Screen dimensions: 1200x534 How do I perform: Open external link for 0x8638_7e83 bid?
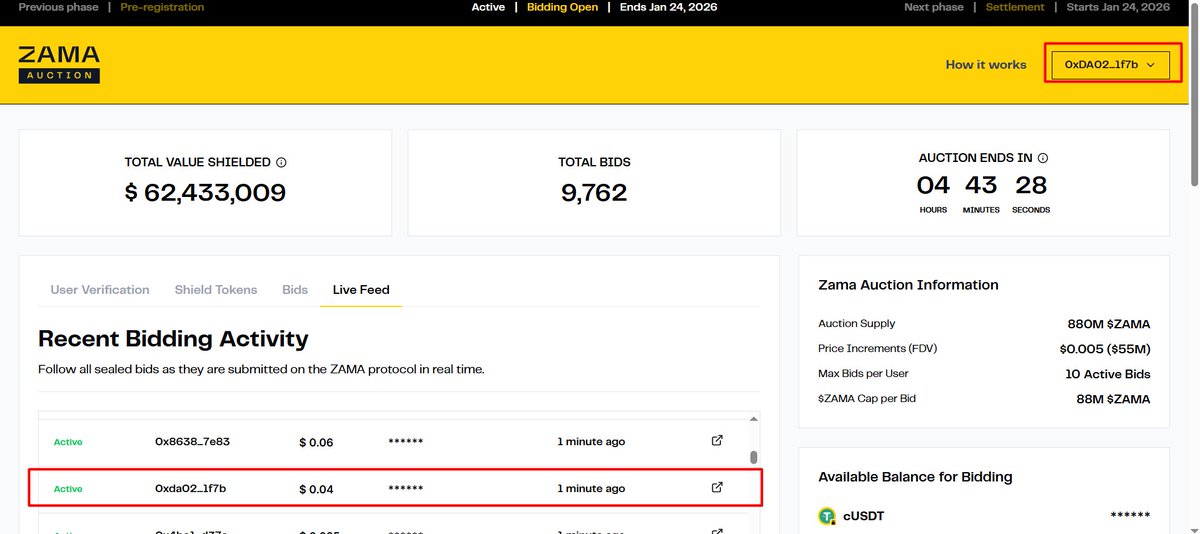[x=717, y=441]
